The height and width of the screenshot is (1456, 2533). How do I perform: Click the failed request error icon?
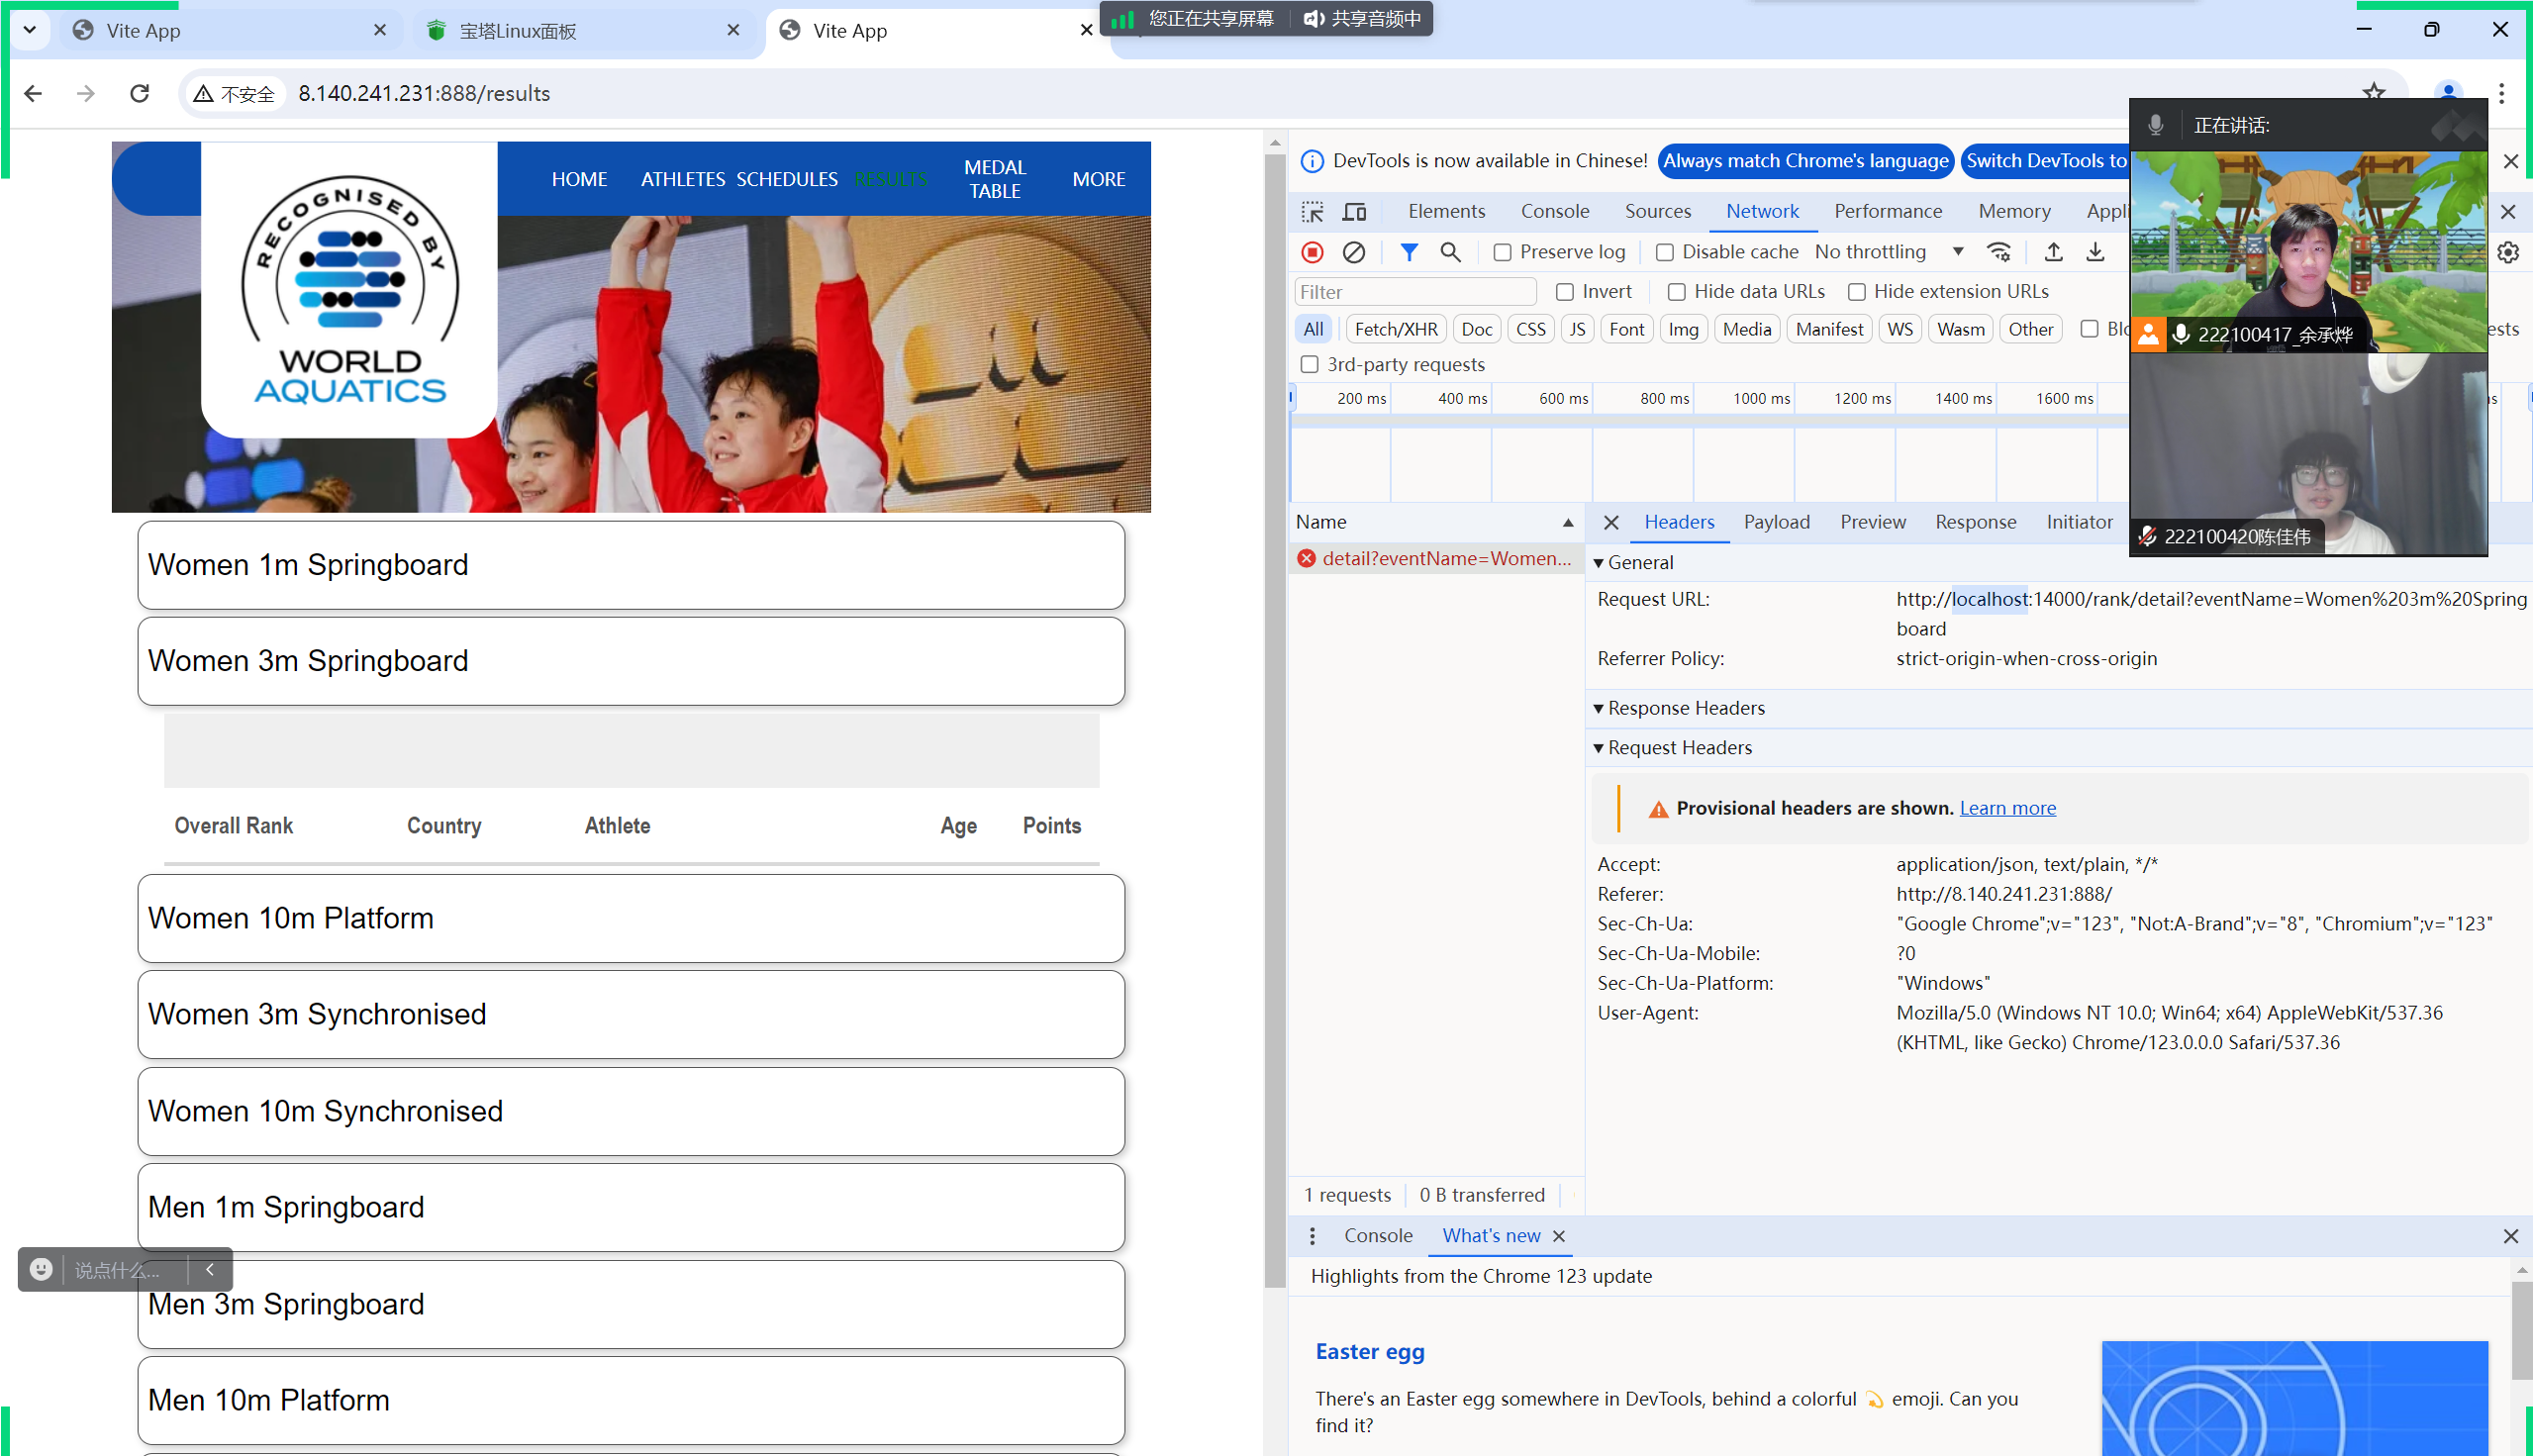[1306, 558]
